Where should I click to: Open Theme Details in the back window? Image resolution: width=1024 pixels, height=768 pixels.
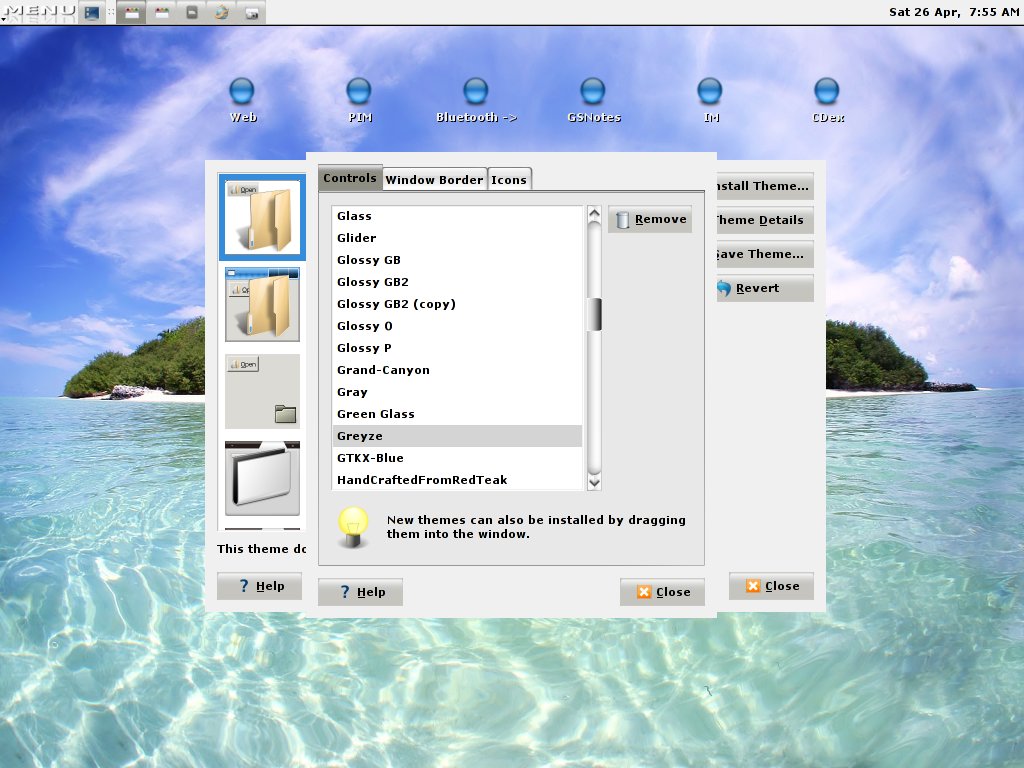coord(765,220)
